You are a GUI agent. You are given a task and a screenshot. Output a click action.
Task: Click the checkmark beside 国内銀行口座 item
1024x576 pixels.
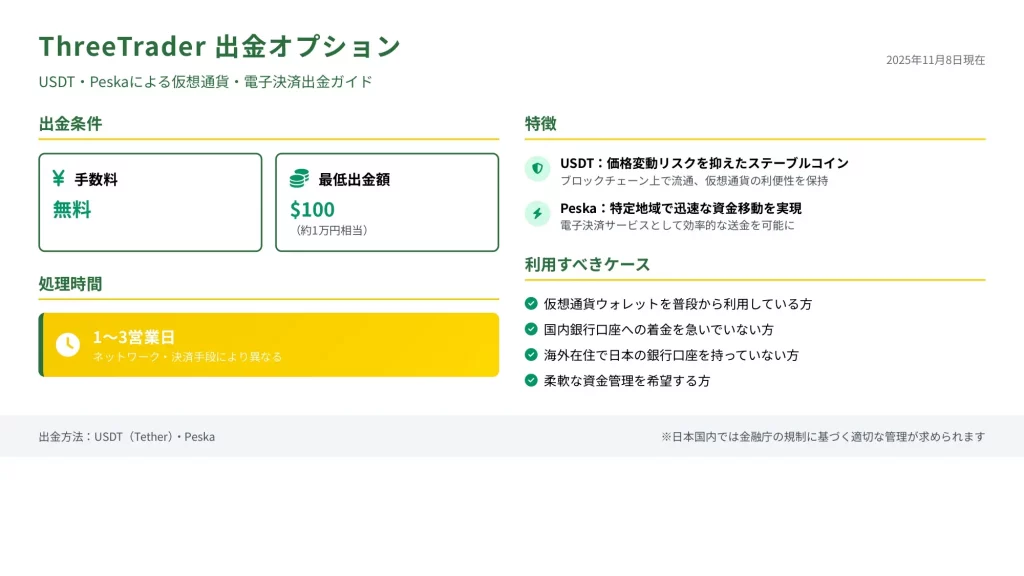531,329
